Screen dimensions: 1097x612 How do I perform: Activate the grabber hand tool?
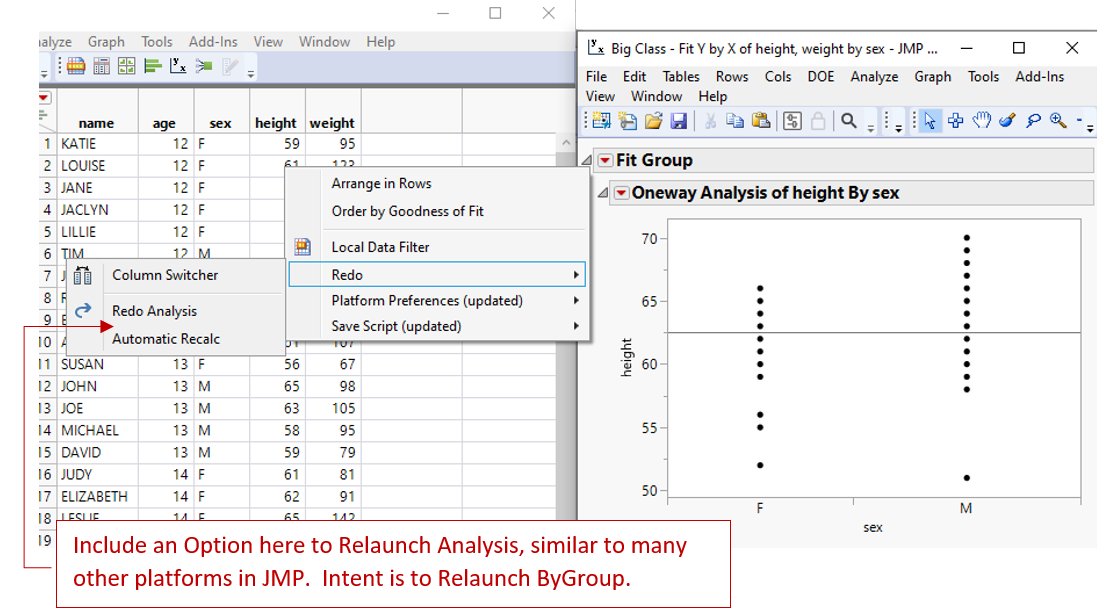(x=980, y=120)
